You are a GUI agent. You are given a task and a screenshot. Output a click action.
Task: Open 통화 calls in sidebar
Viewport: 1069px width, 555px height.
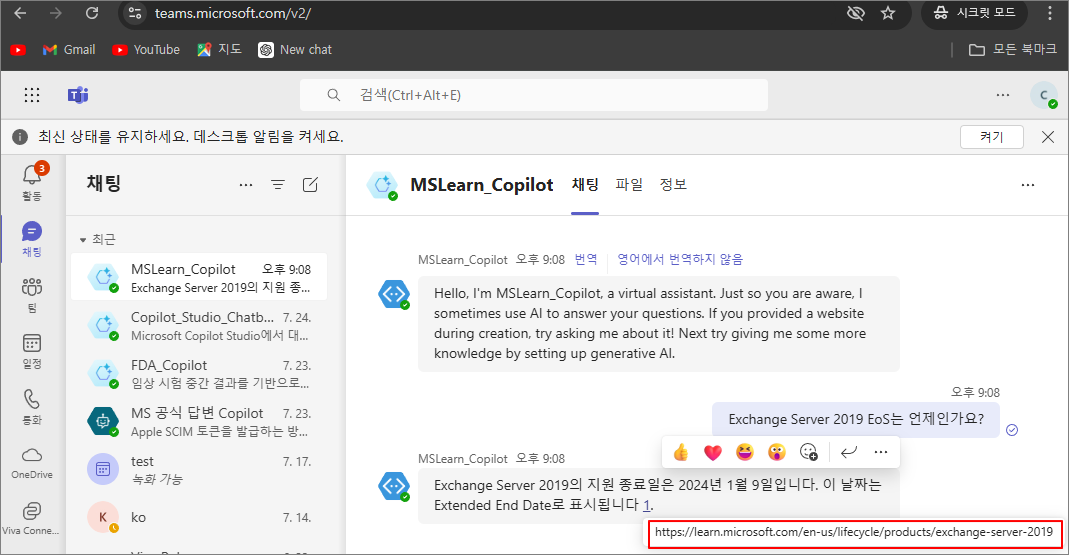[x=32, y=406]
